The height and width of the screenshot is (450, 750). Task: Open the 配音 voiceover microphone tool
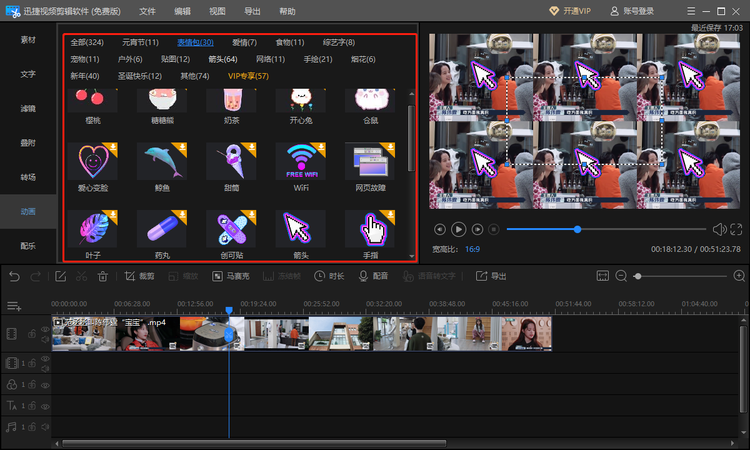(374, 276)
